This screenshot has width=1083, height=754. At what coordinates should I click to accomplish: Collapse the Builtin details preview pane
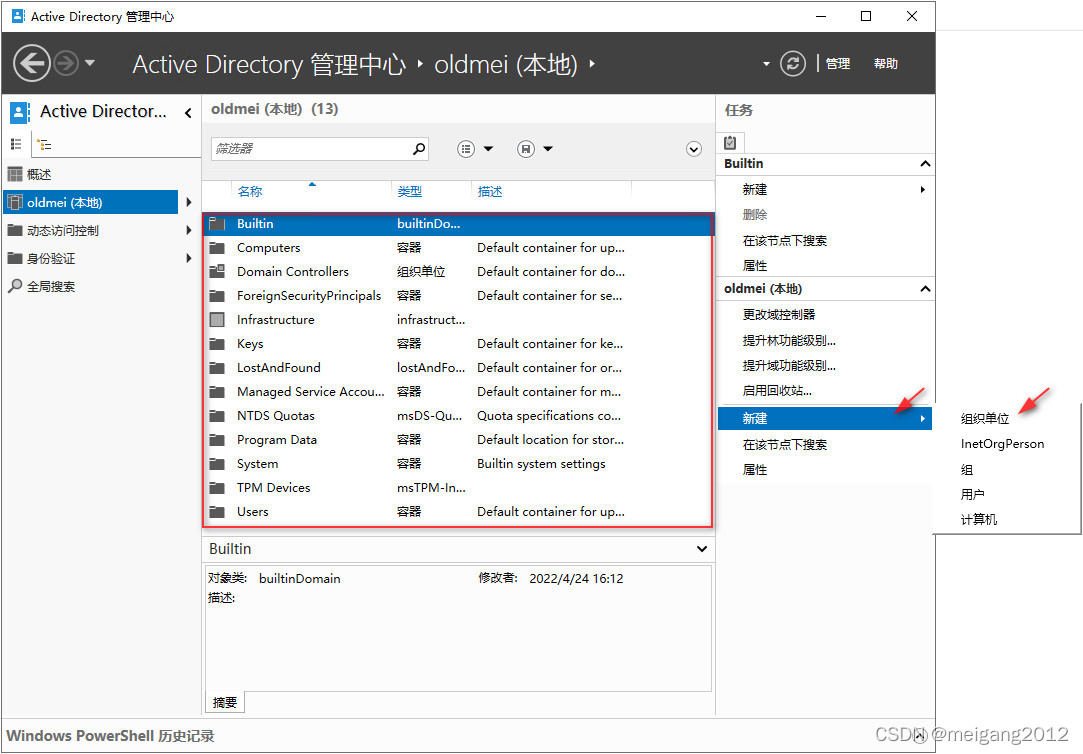point(701,549)
